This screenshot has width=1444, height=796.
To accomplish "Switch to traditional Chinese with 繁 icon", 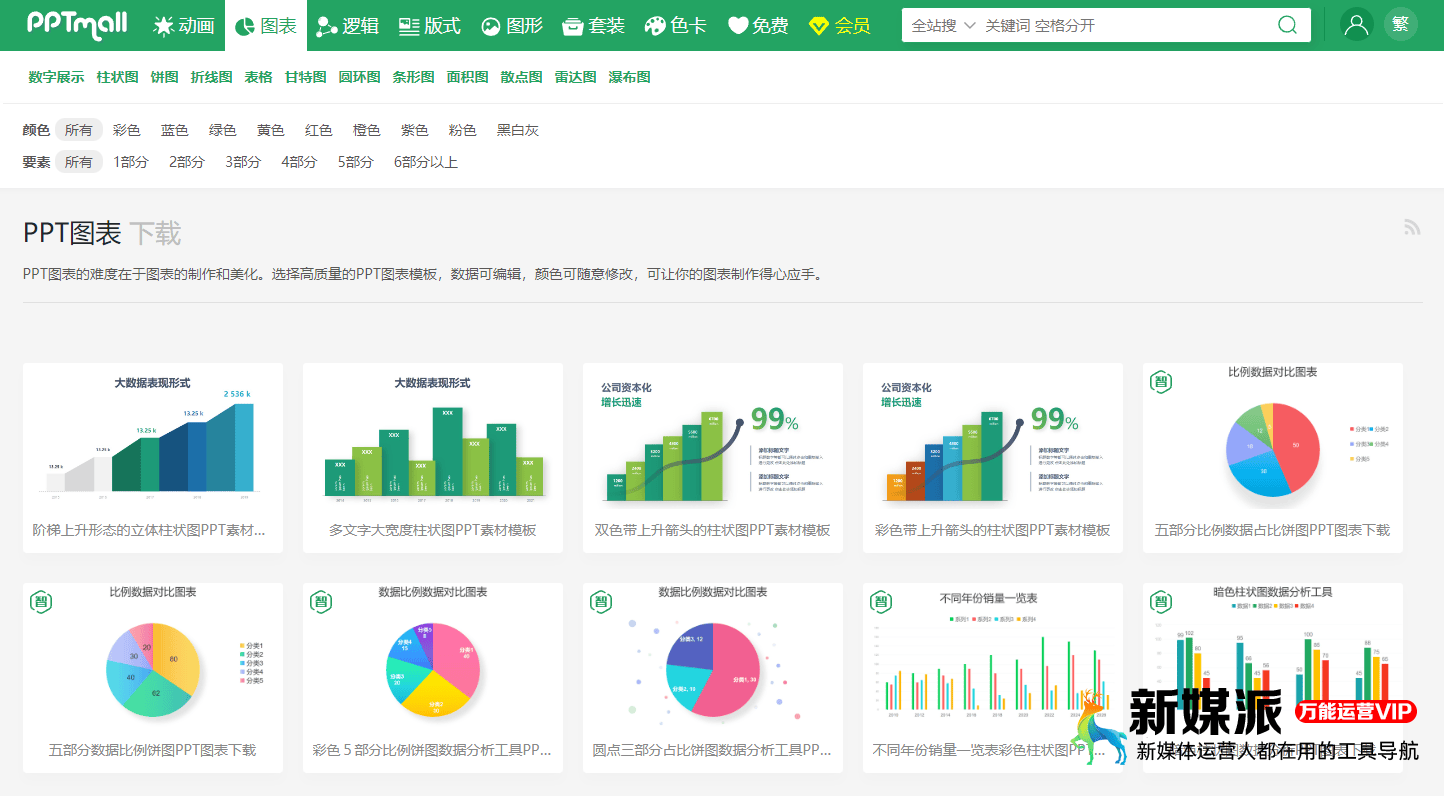I will [x=1401, y=25].
